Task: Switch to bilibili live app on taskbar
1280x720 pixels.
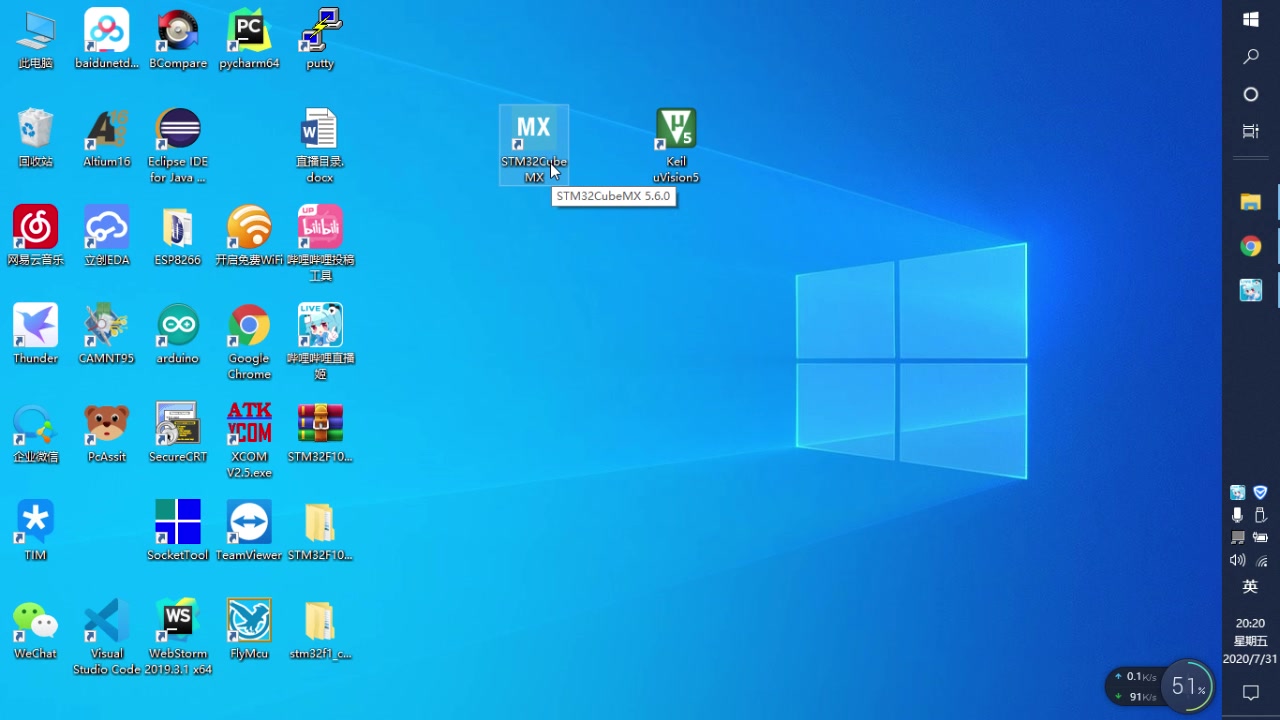Action: coord(1251,290)
